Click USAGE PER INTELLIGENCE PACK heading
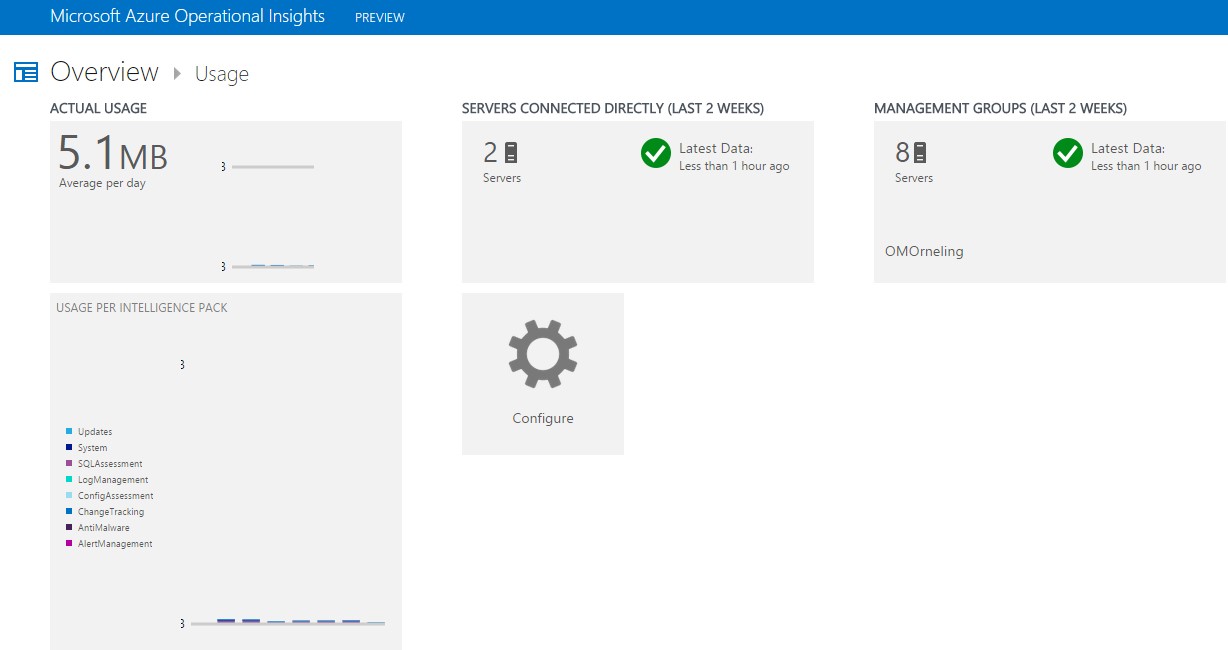This screenshot has height=650, width=1228. tap(142, 308)
